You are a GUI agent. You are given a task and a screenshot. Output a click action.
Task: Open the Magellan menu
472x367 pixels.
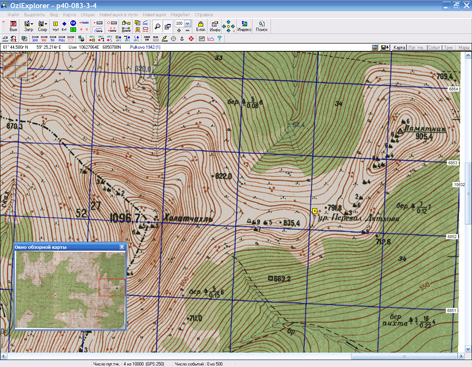pyautogui.click(x=180, y=15)
